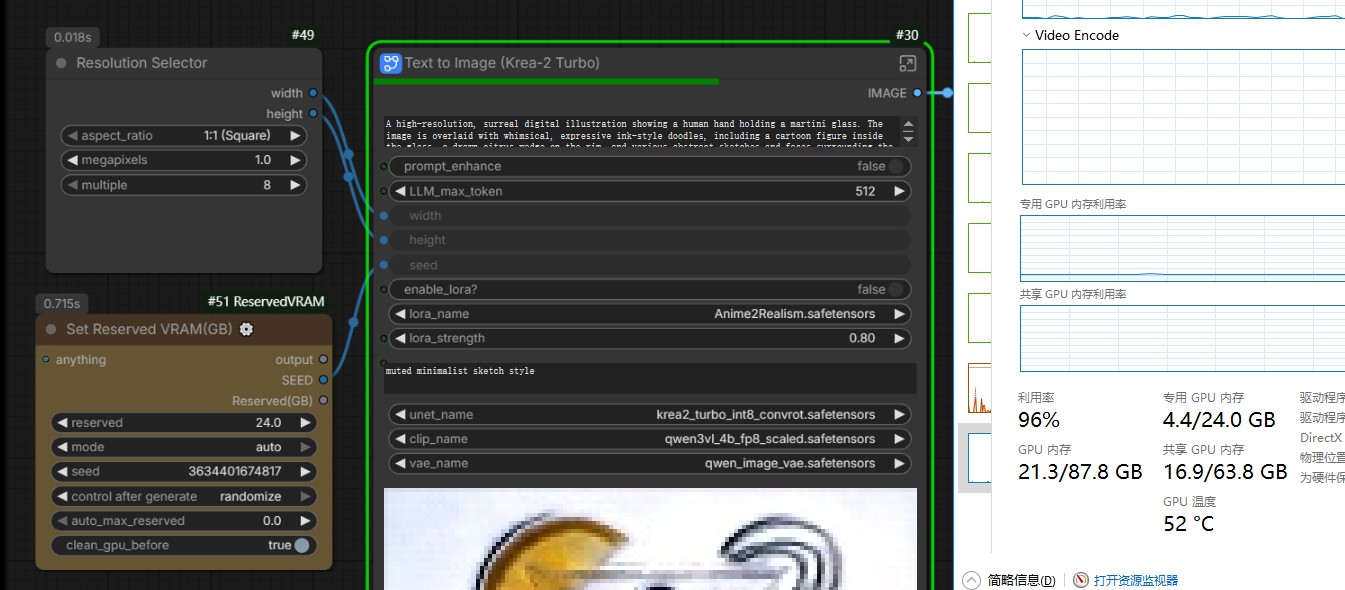Click the IMAGE output socket
Image resolution: width=1345 pixels, height=590 pixels.
(x=918, y=93)
